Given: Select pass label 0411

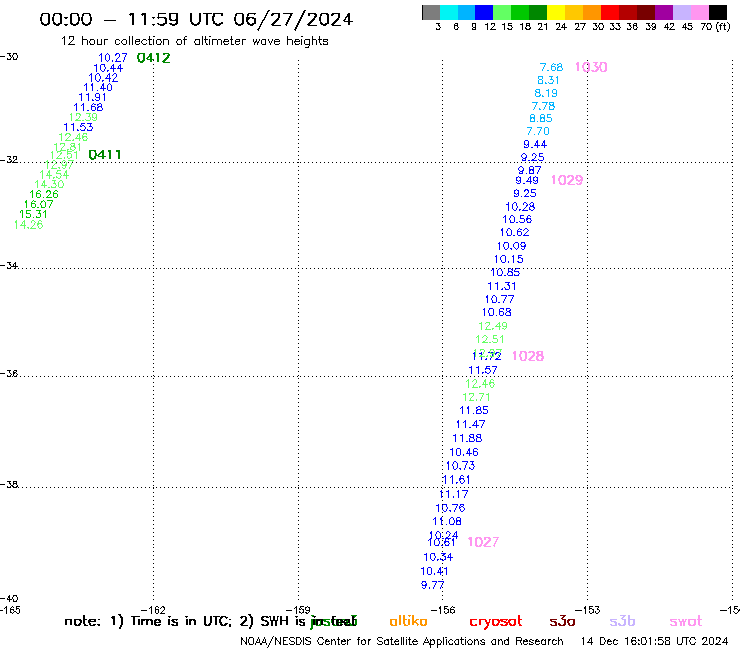Looking at the screenshot, I should (105, 154).
